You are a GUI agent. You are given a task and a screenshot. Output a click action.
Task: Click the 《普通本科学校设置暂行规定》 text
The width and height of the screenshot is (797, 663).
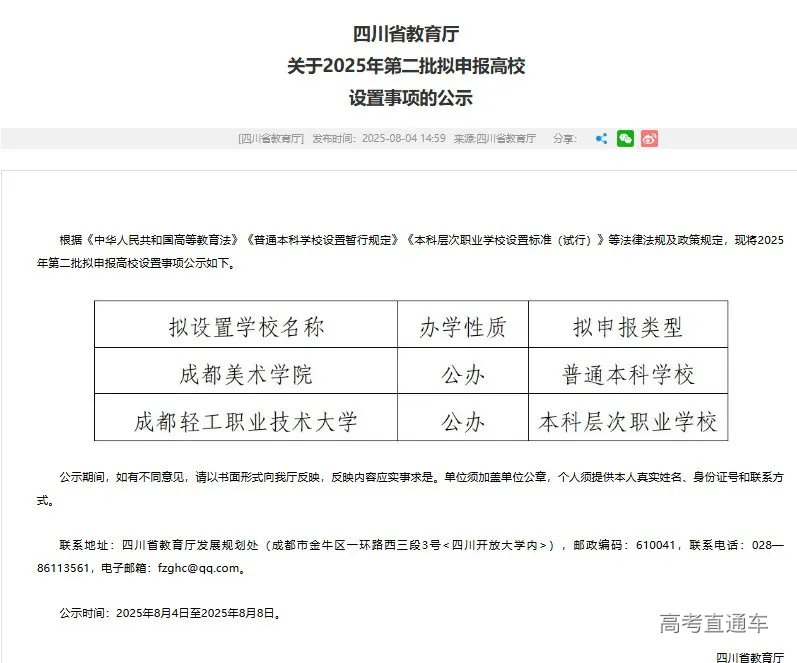tap(323, 239)
